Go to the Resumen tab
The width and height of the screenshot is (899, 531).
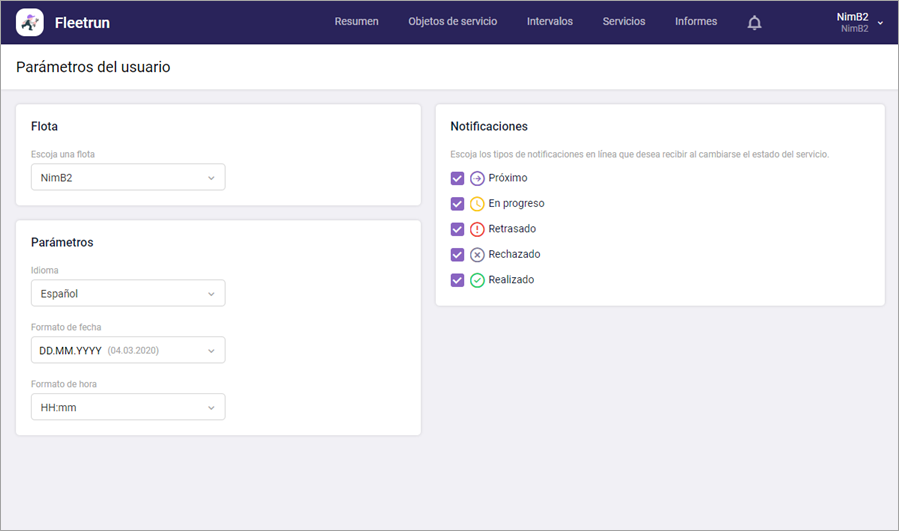tap(357, 21)
